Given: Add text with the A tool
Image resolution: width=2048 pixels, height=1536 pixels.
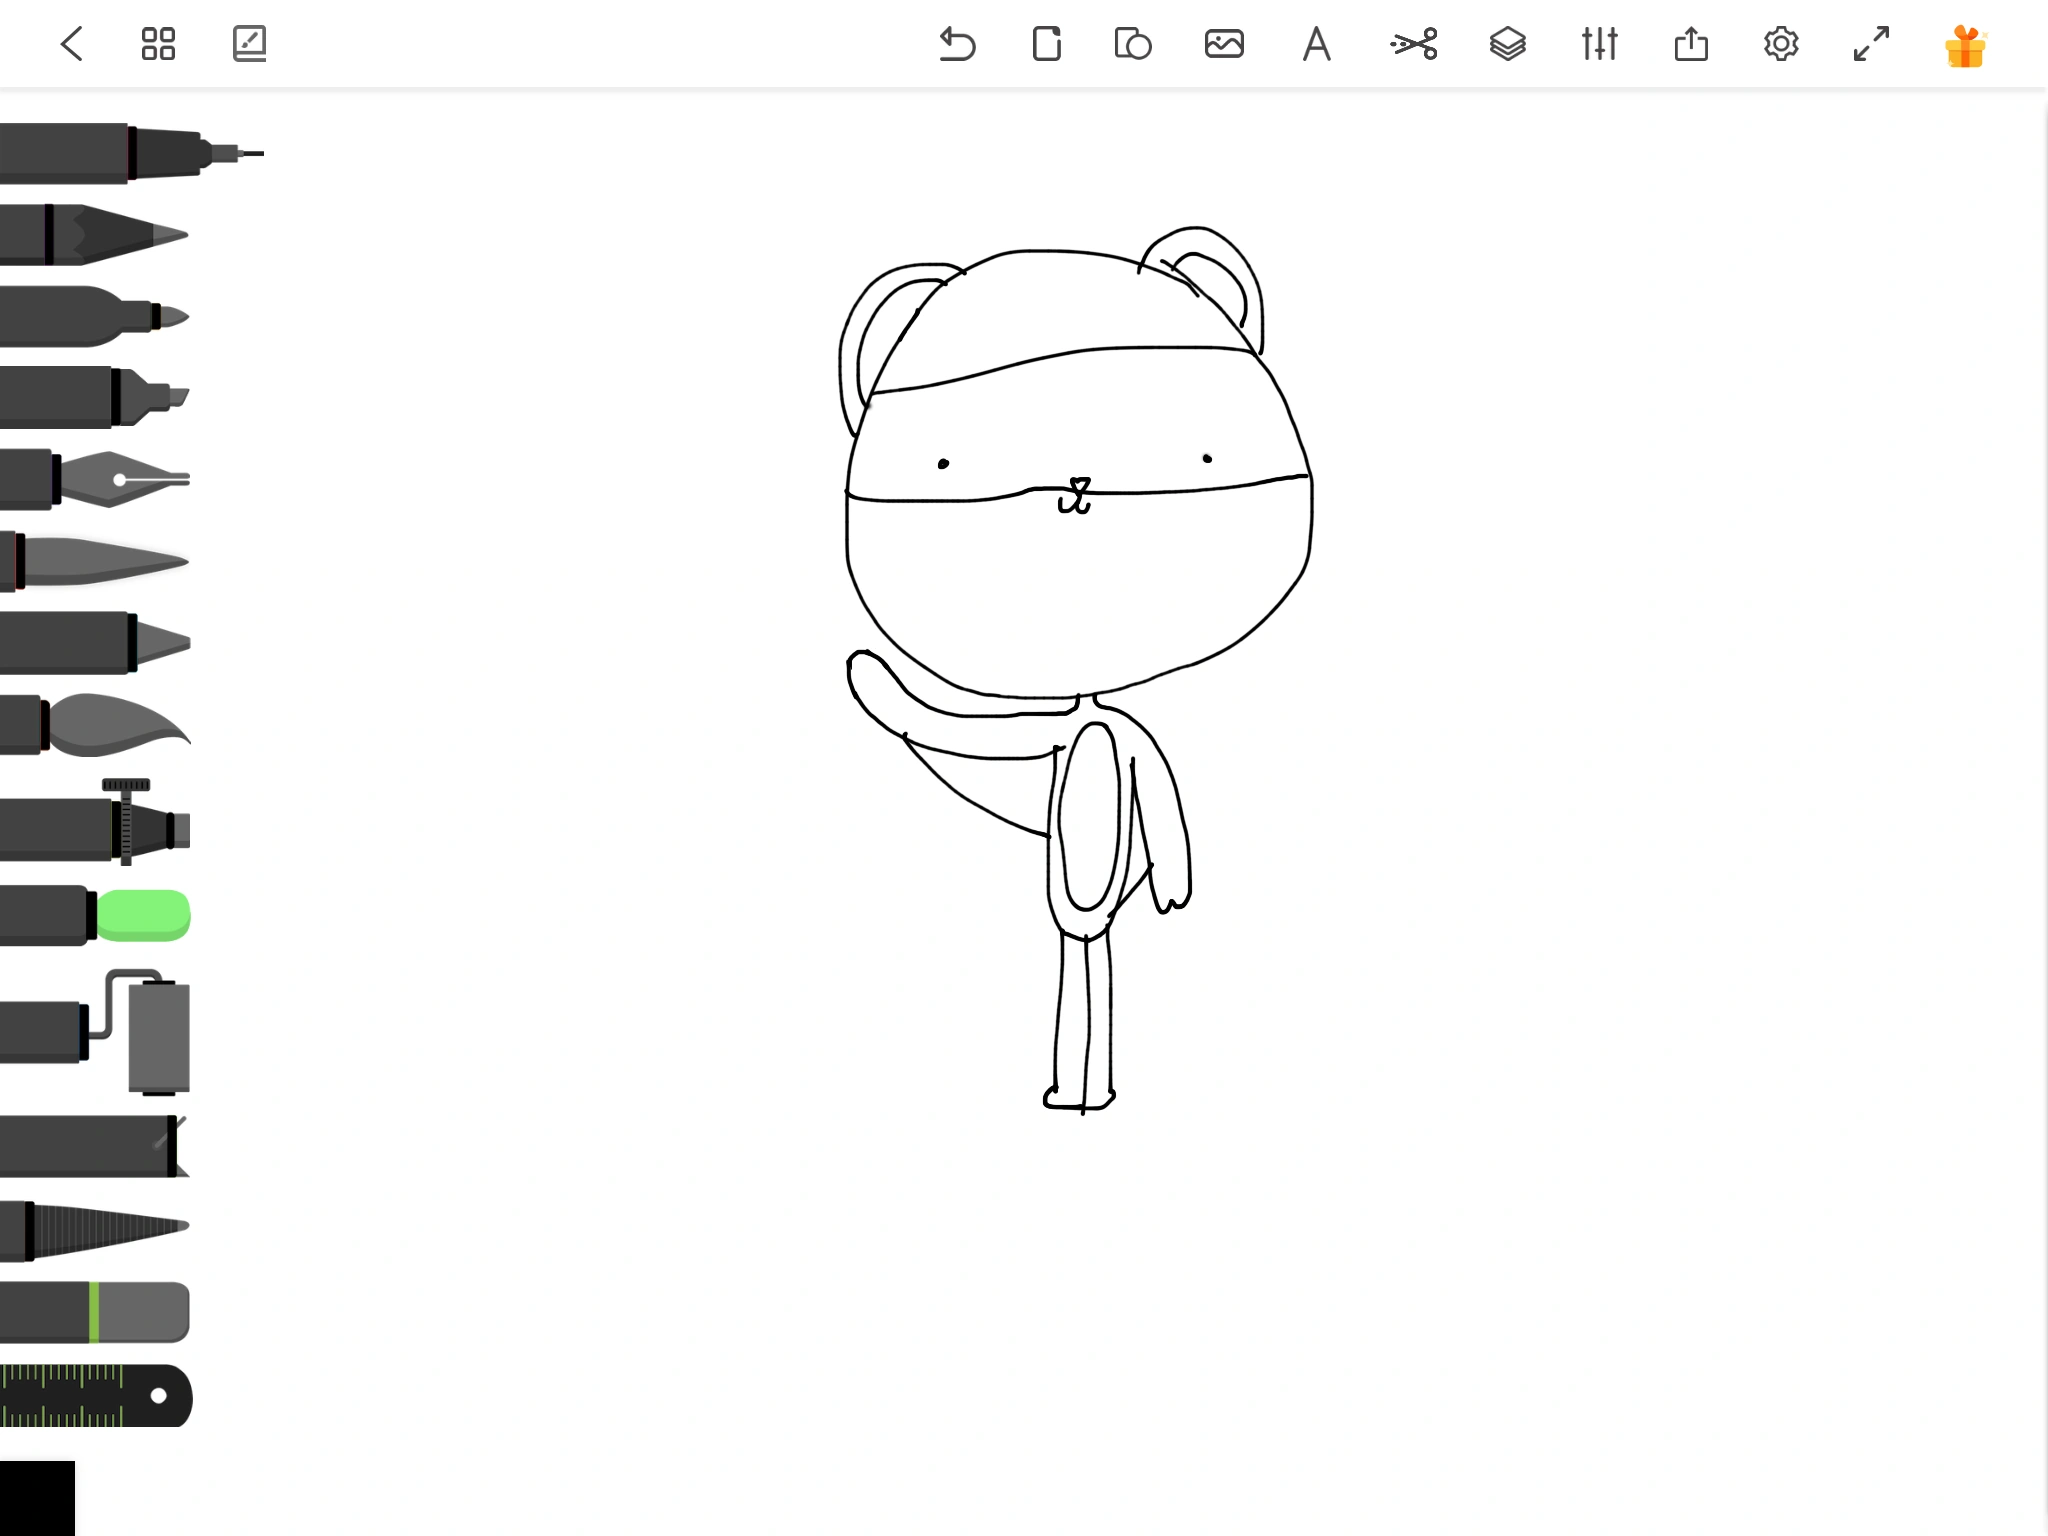Looking at the screenshot, I should point(1316,44).
